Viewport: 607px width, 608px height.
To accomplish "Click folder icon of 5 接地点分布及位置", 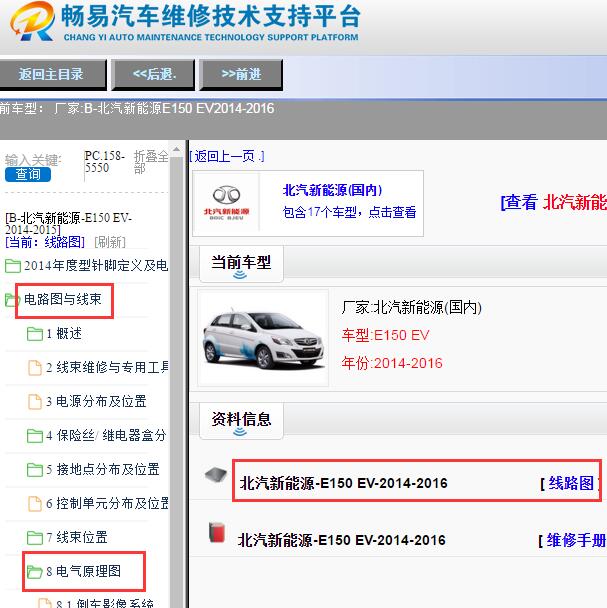I will coord(35,470).
